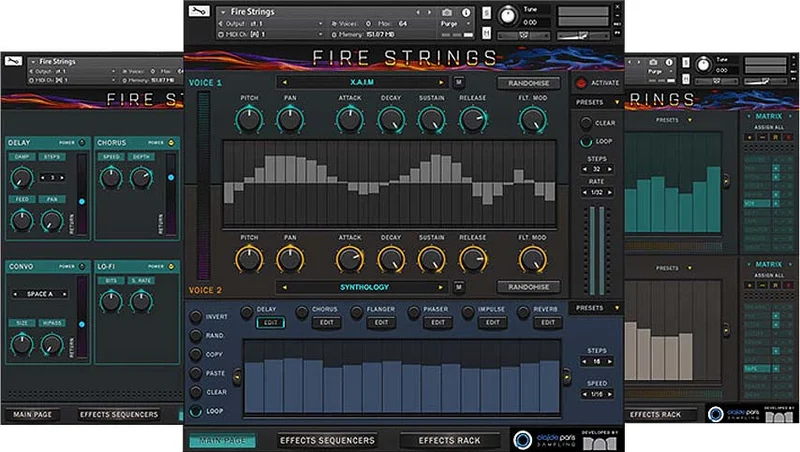
Task: Enable the Chorus effect sequencer
Action: [x=302, y=312]
